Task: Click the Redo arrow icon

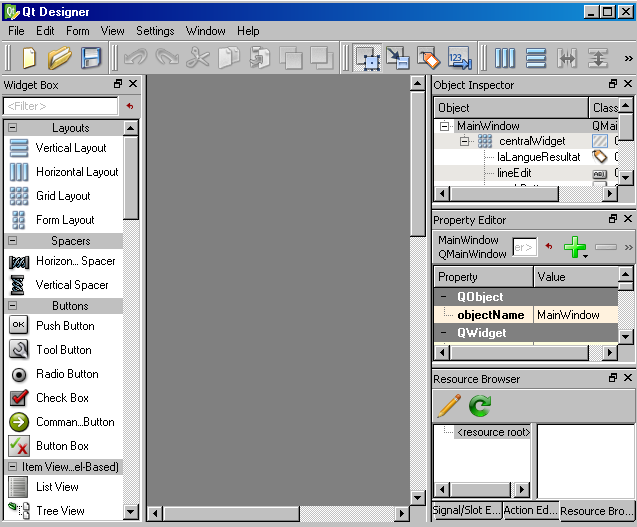Action: [167, 58]
